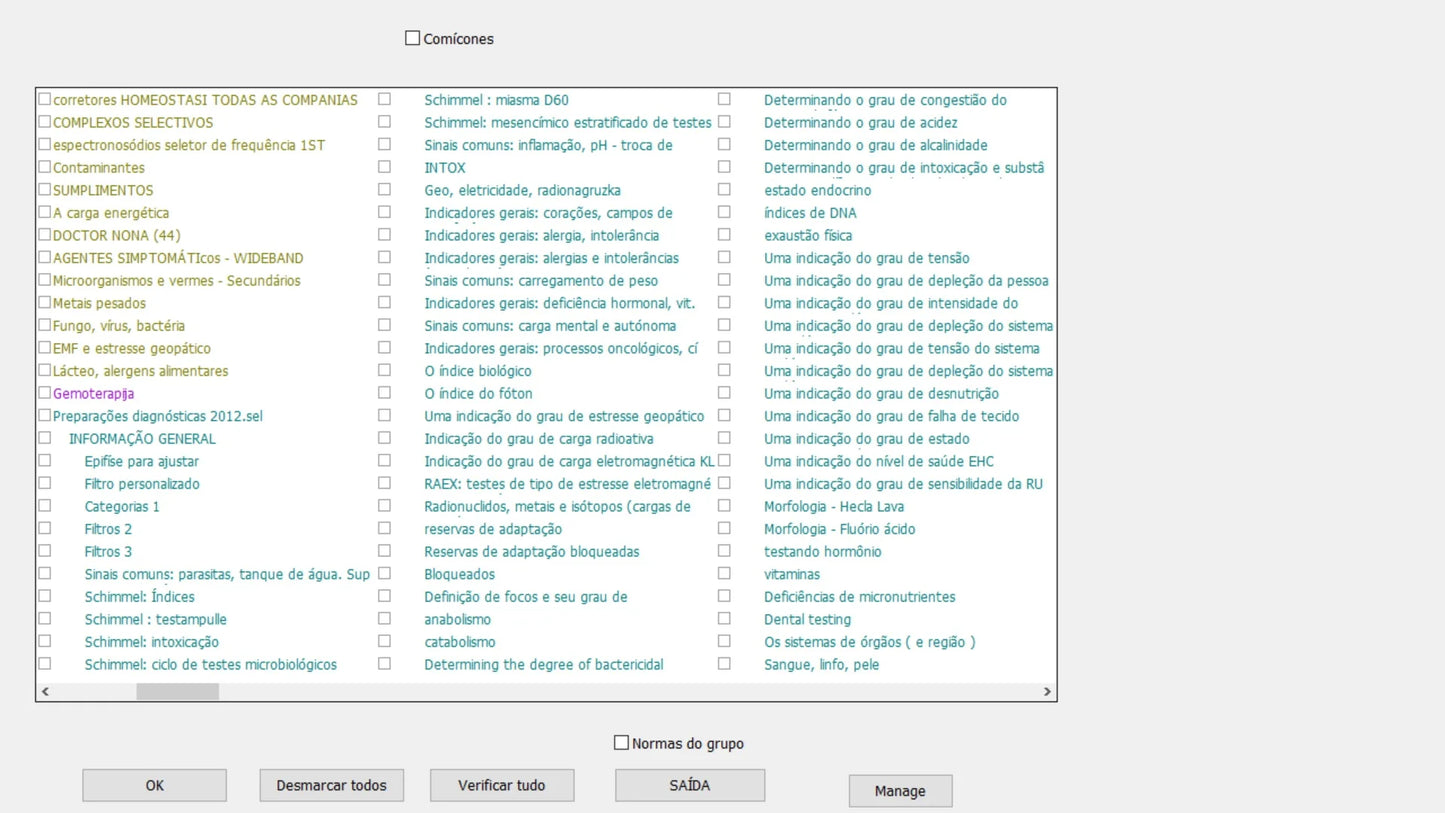Check the Metais pesados checkbox
Image resolution: width=1445 pixels, height=813 pixels.
(x=45, y=302)
